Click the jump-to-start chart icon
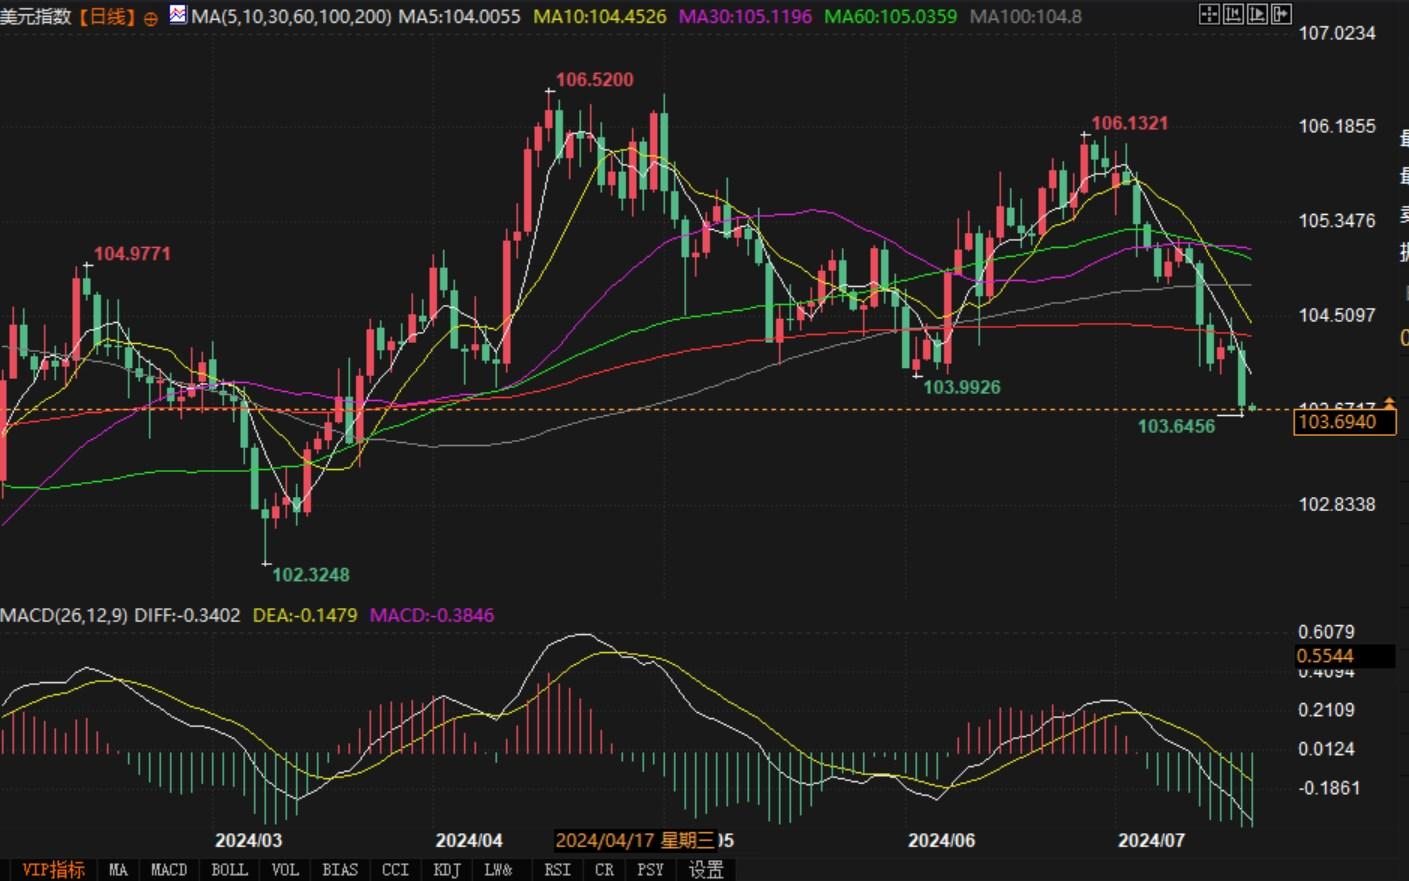The image size is (1409, 881). coord(1233,14)
